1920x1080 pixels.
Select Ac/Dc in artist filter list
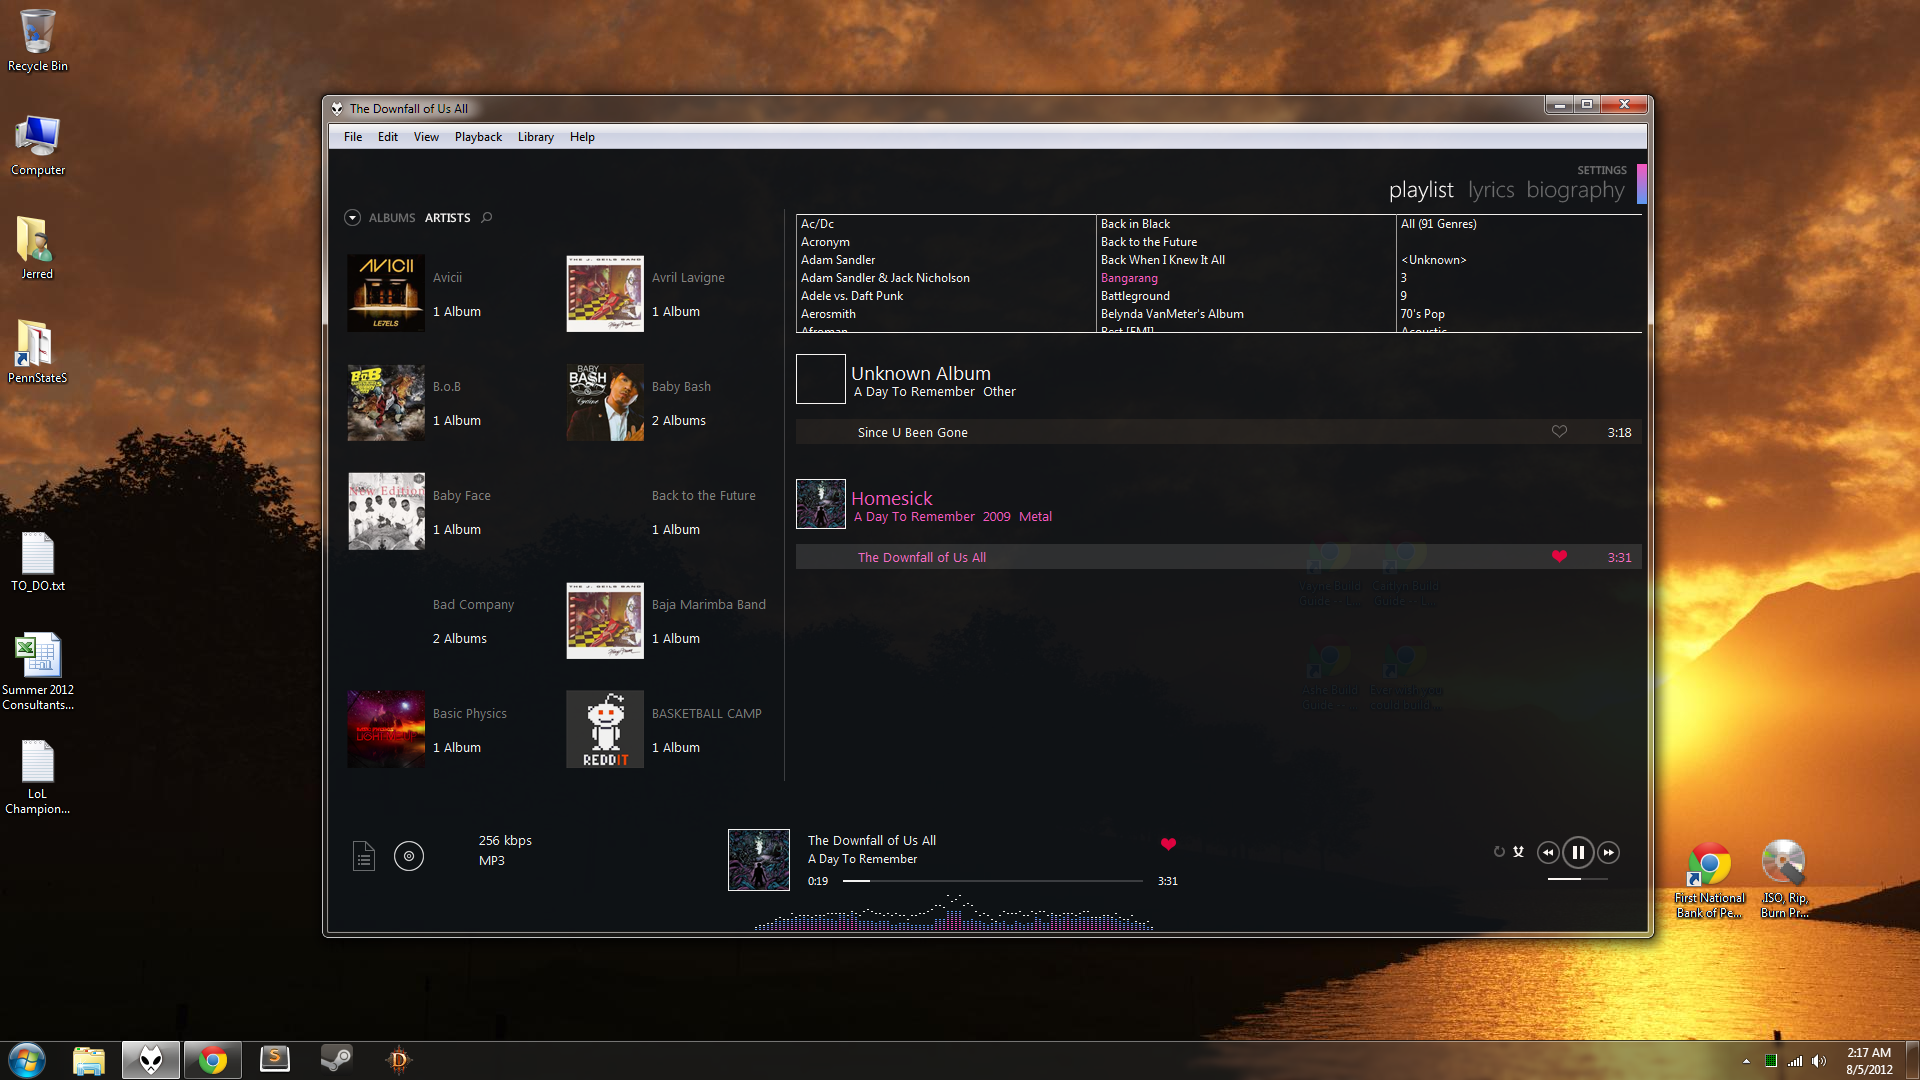pos(818,224)
